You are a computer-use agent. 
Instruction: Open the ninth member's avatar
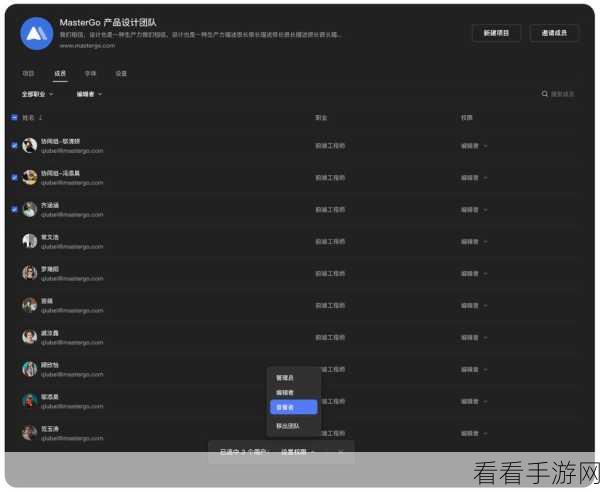click(x=29, y=401)
